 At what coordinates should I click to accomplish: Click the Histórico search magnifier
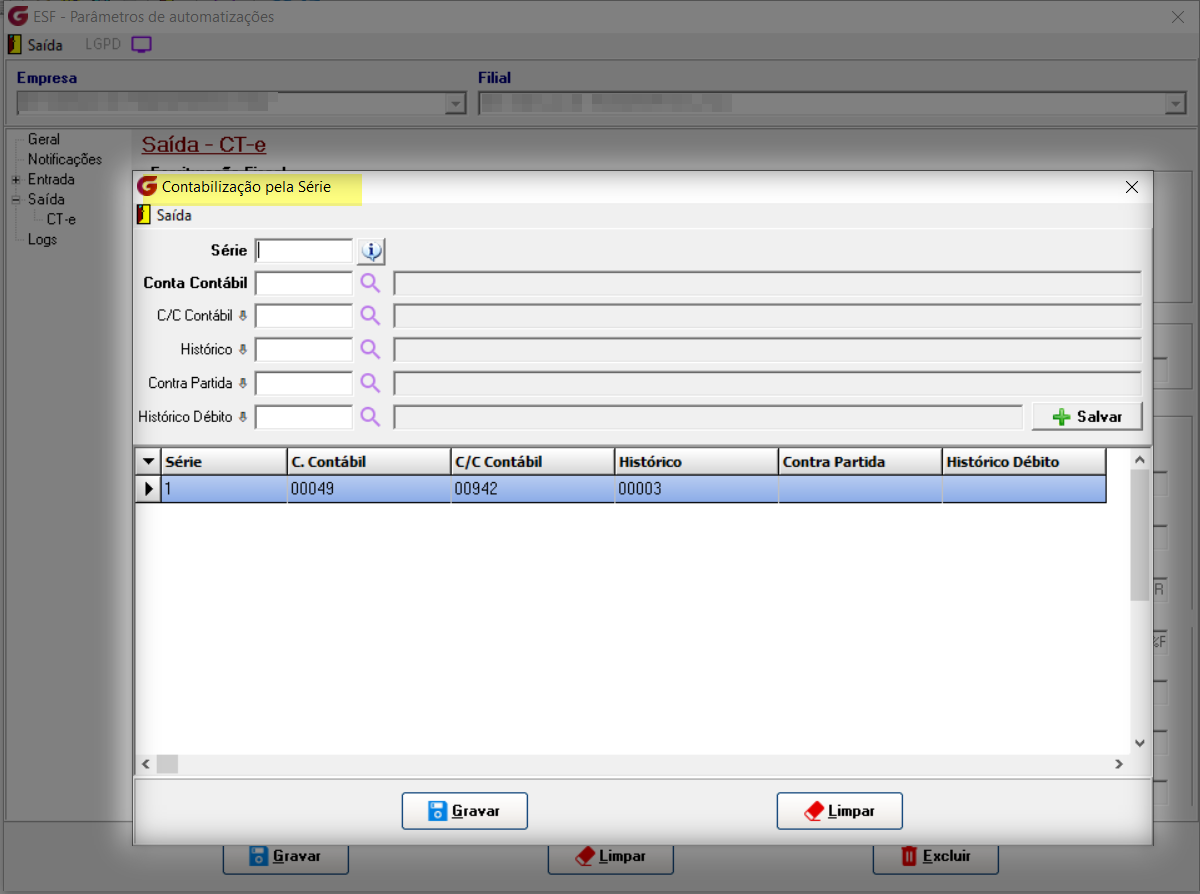(x=370, y=349)
